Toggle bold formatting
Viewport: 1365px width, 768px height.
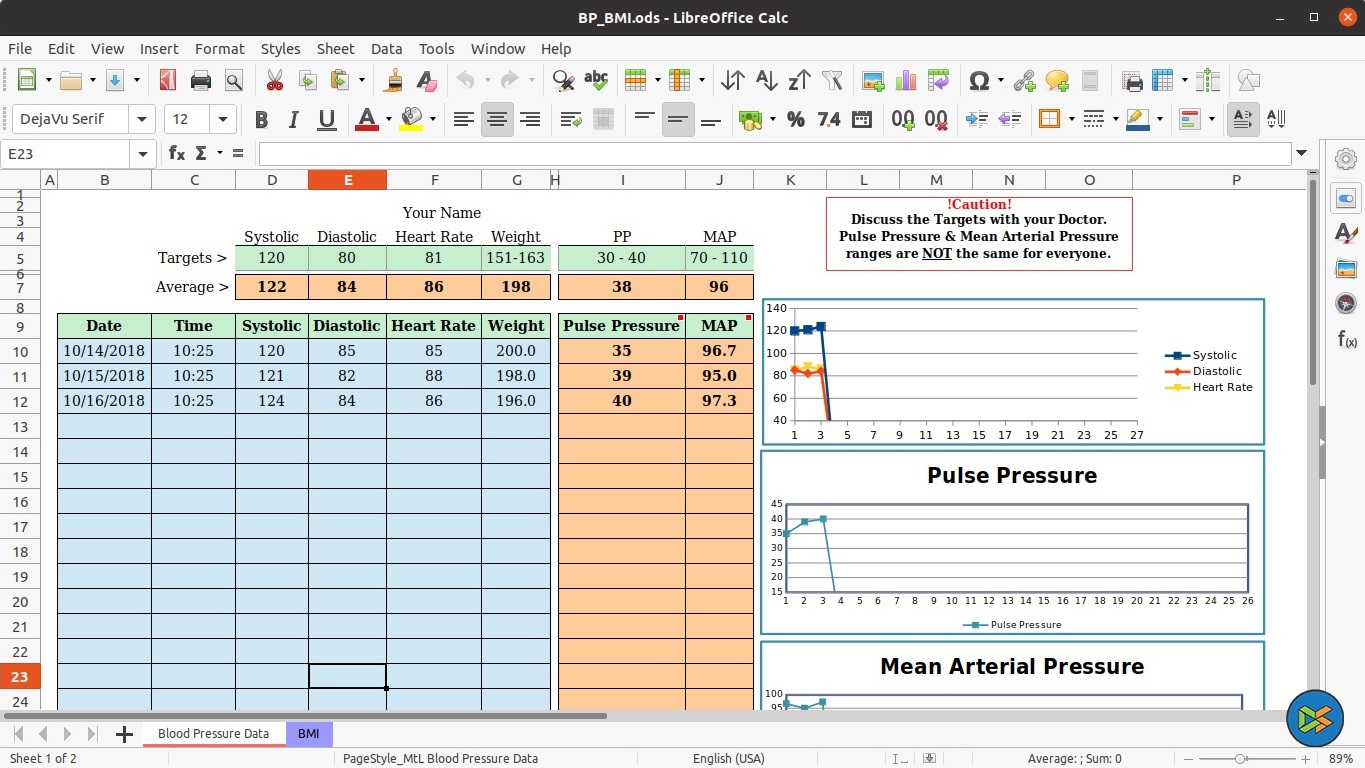261,119
